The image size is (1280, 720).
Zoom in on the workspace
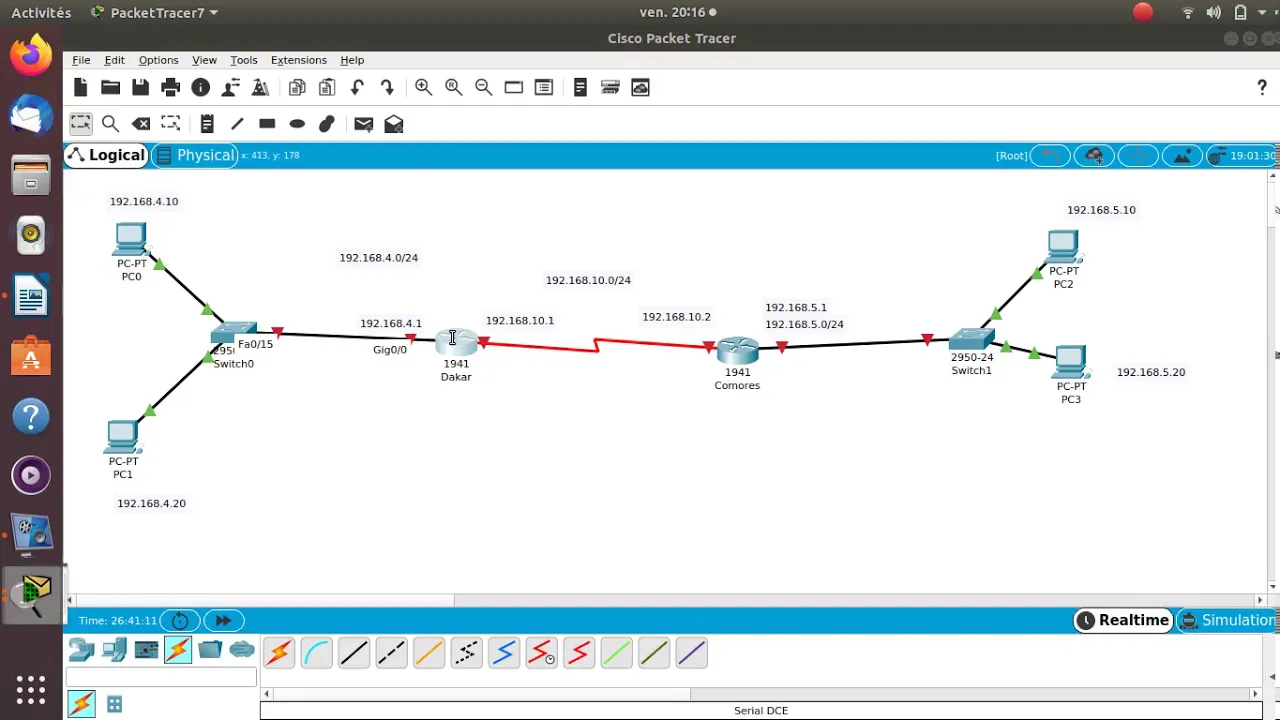tap(424, 88)
